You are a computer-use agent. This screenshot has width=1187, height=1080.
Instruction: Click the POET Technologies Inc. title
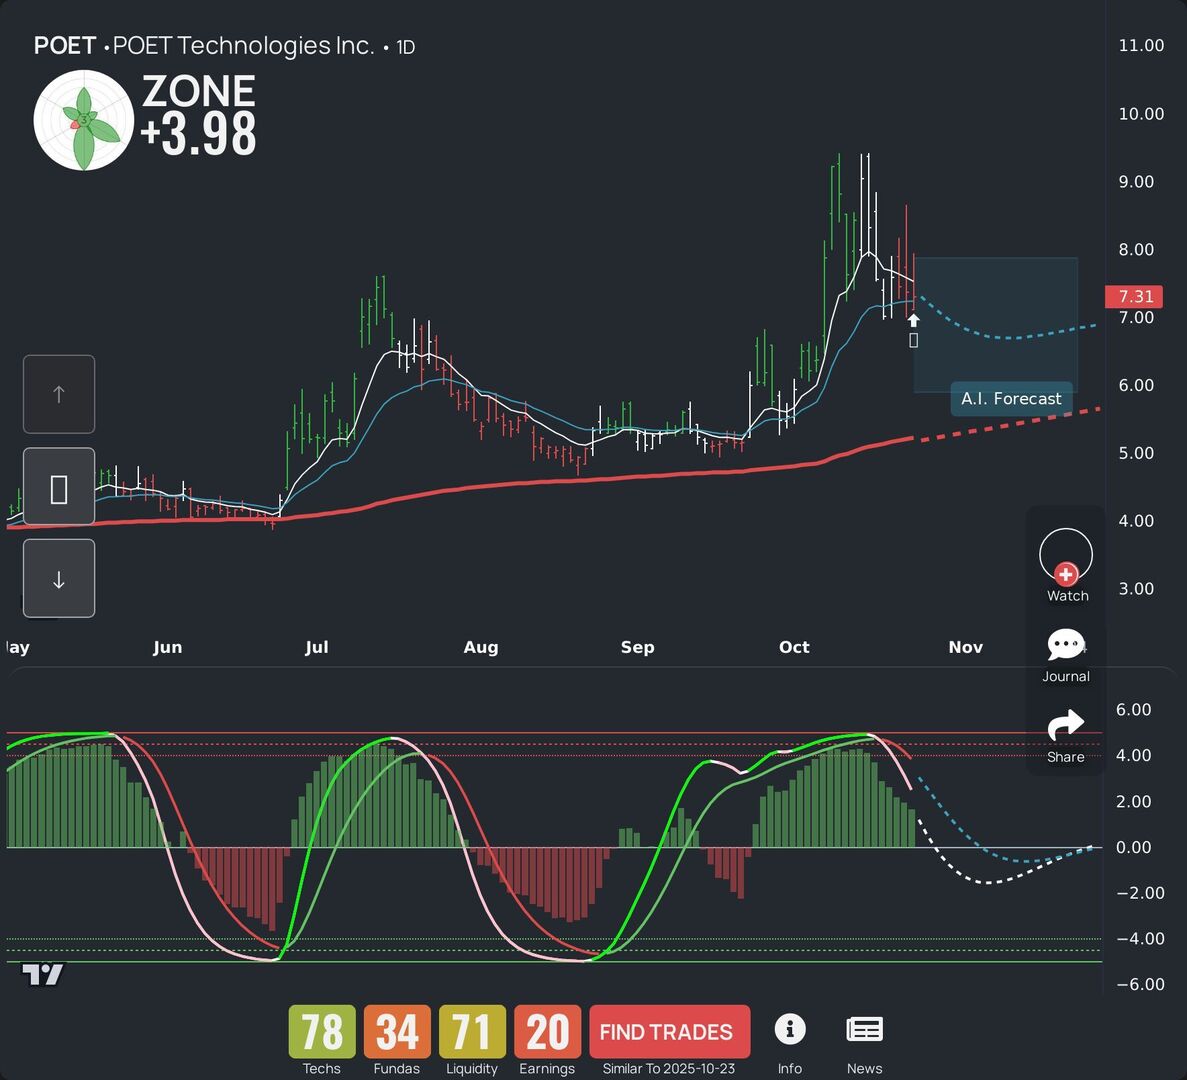tap(243, 46)
